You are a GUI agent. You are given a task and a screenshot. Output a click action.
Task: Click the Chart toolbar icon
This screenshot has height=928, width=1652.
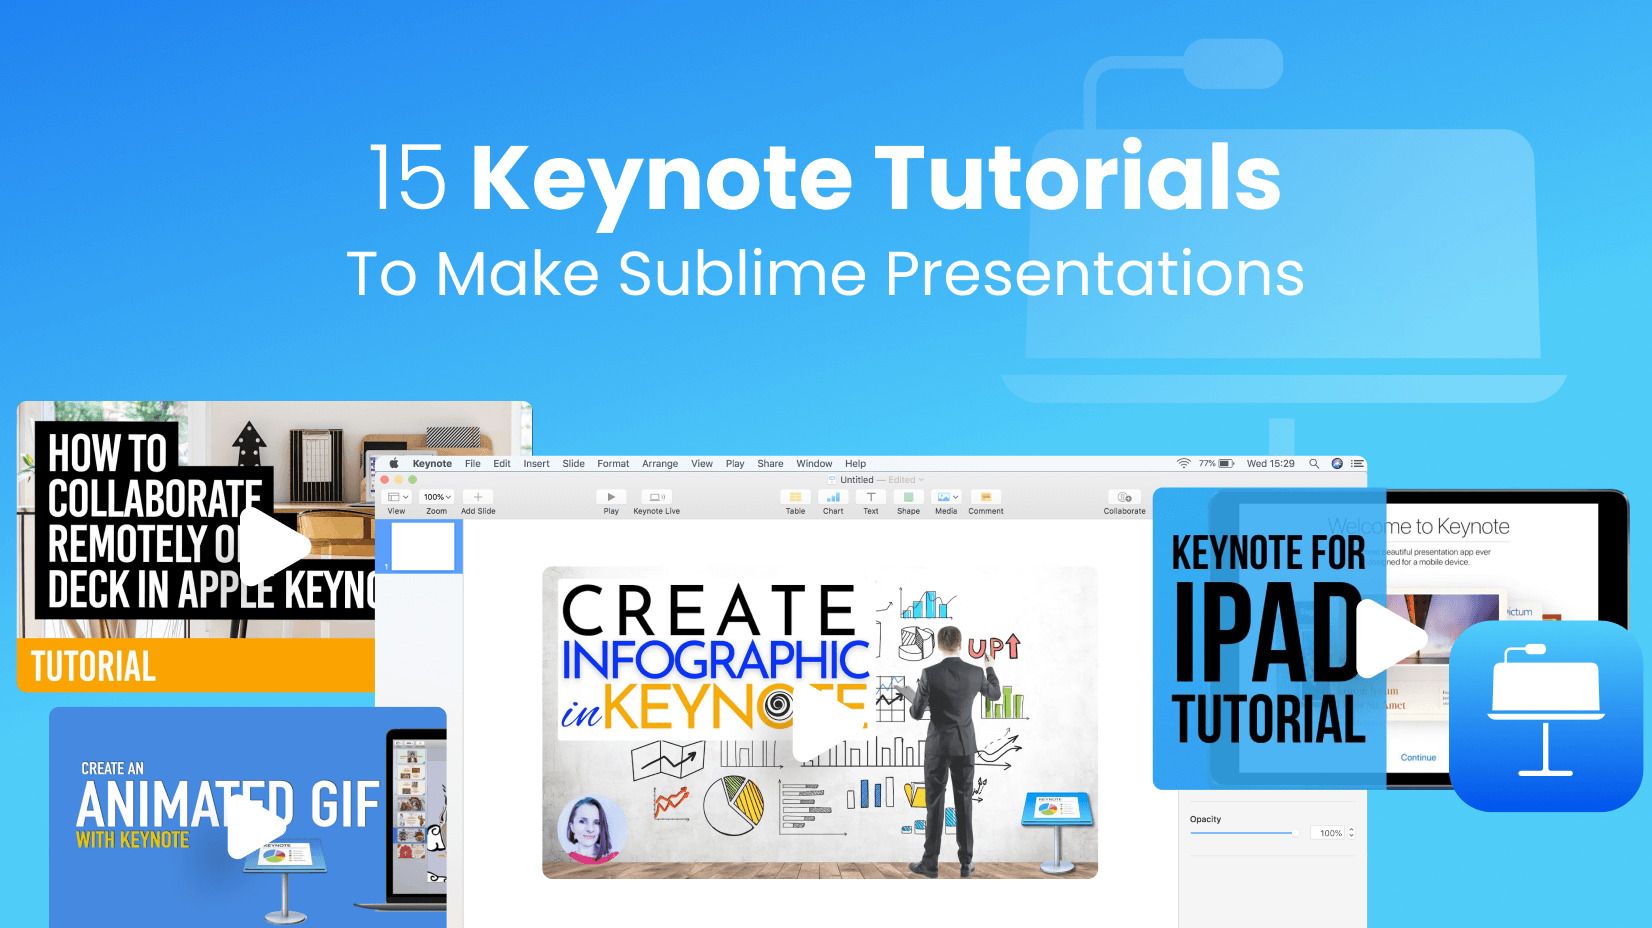[x=833, y=498]
